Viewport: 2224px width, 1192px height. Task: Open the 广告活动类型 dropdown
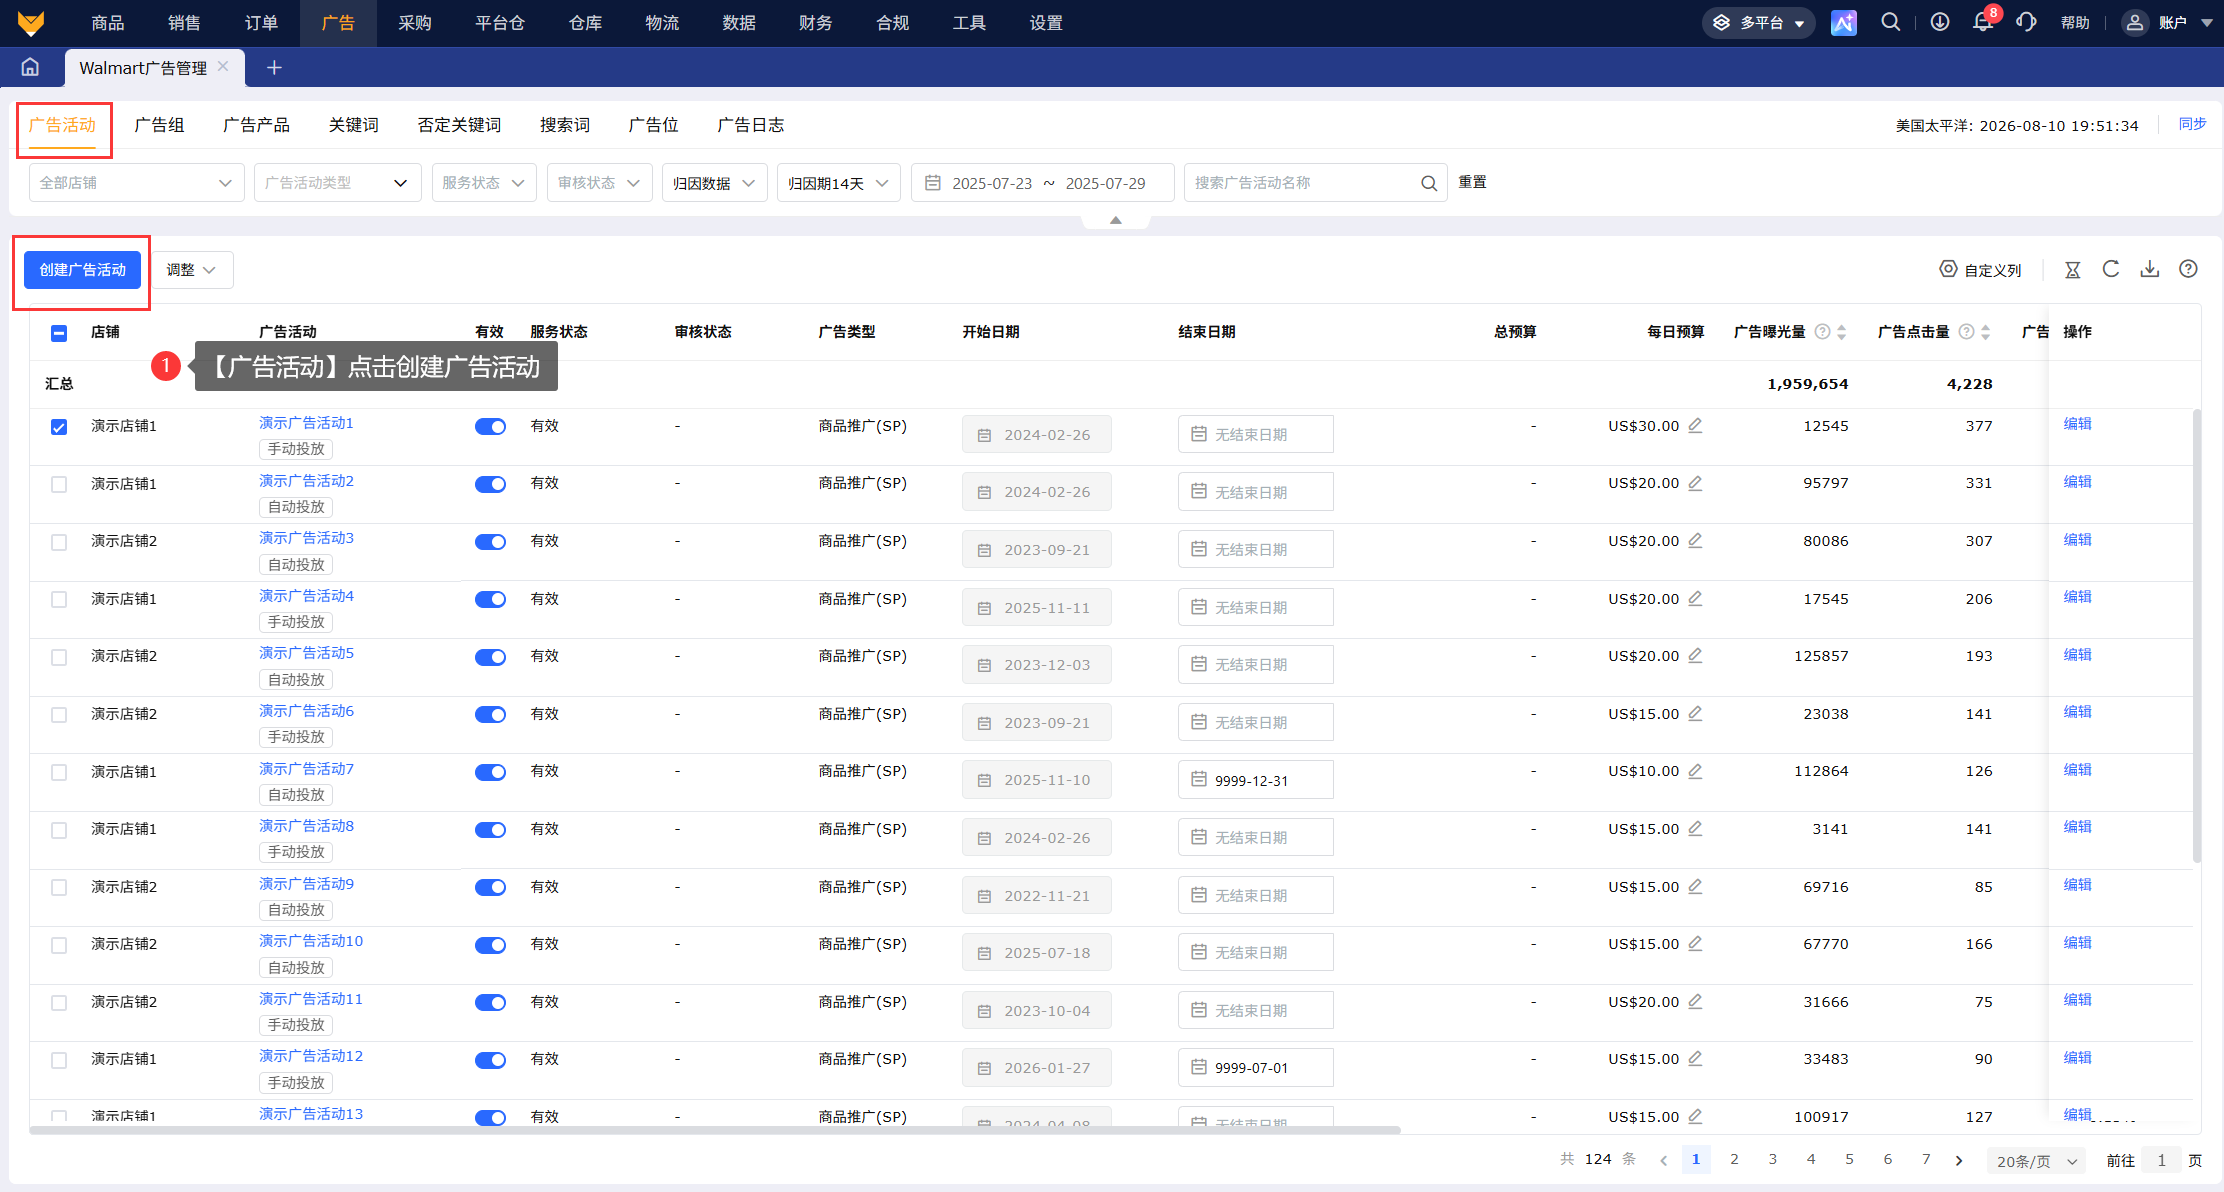337,183
